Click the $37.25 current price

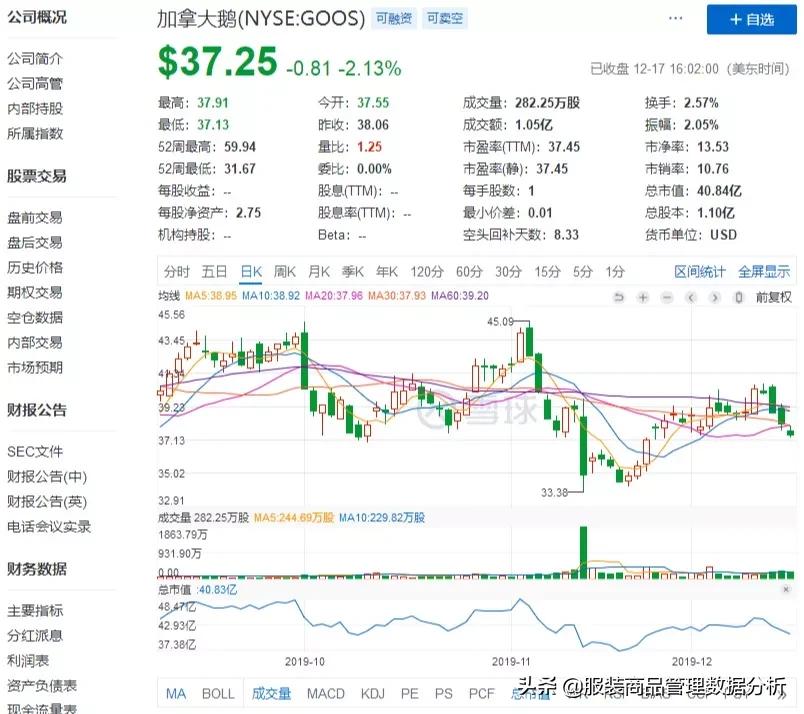218,62
